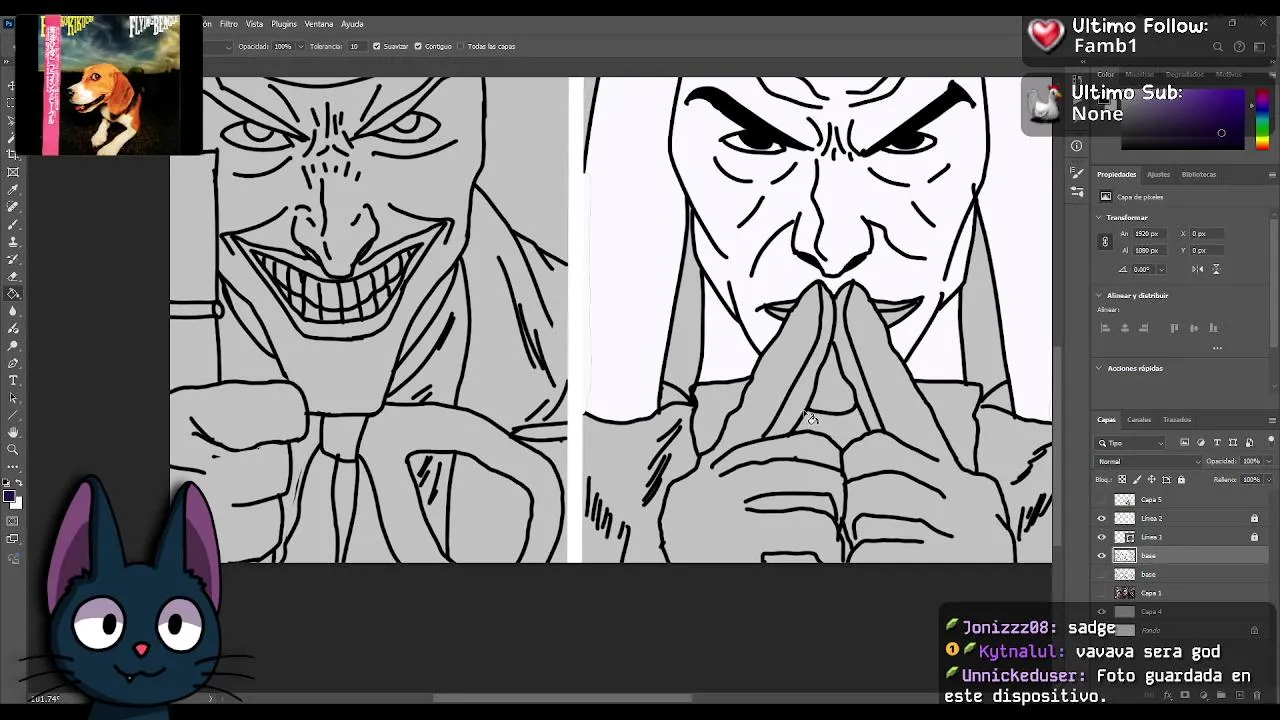This screenshot has height=720, width=1280.
Task: Toggle Todas las capas checkbox
Action: [460, 46]
